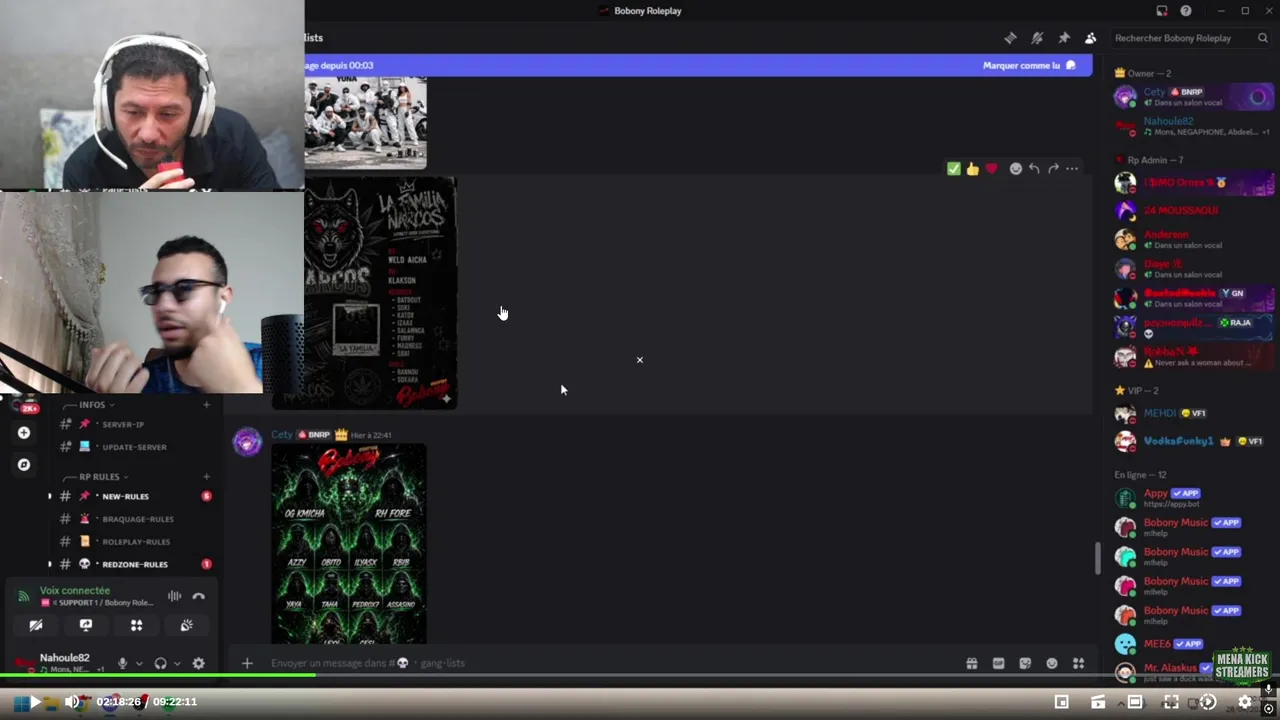Open discover servers compass icon
Screen dimensions: 1280x720
tap(24, 465)
